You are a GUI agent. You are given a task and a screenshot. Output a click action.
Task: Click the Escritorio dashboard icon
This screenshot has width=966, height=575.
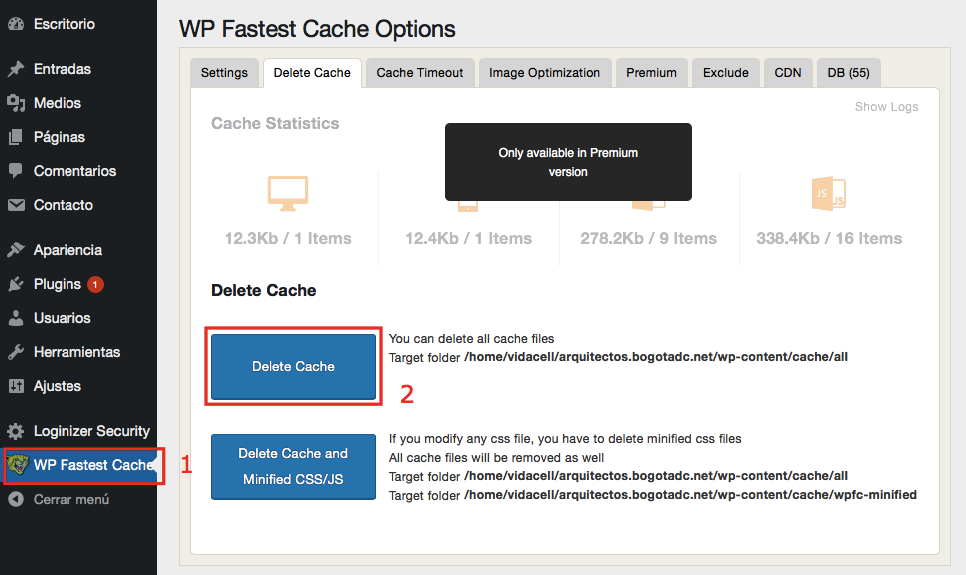tap(16, 22)
